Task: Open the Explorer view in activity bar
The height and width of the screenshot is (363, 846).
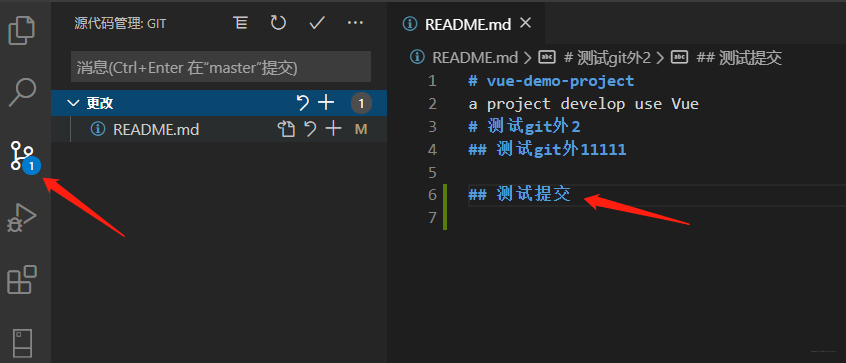Action: click(23, 31)
